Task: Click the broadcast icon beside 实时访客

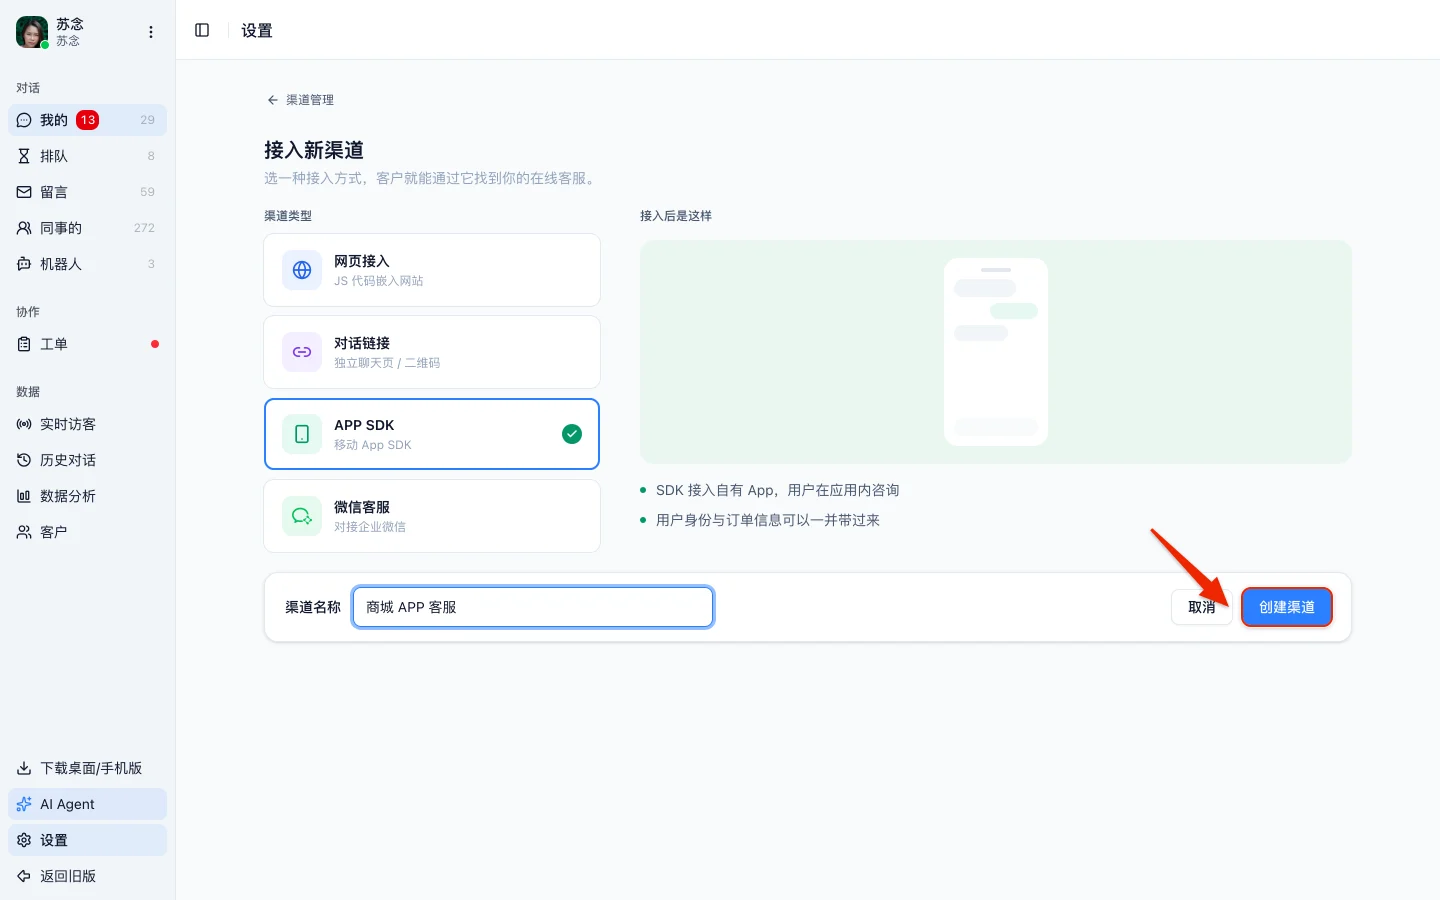Action: coord(24,424)
